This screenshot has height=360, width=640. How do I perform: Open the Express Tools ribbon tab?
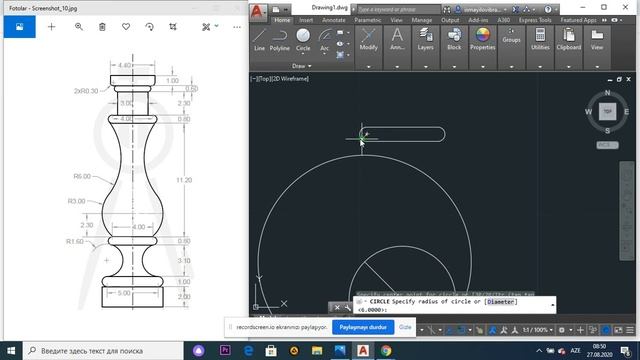coord(535,20)
